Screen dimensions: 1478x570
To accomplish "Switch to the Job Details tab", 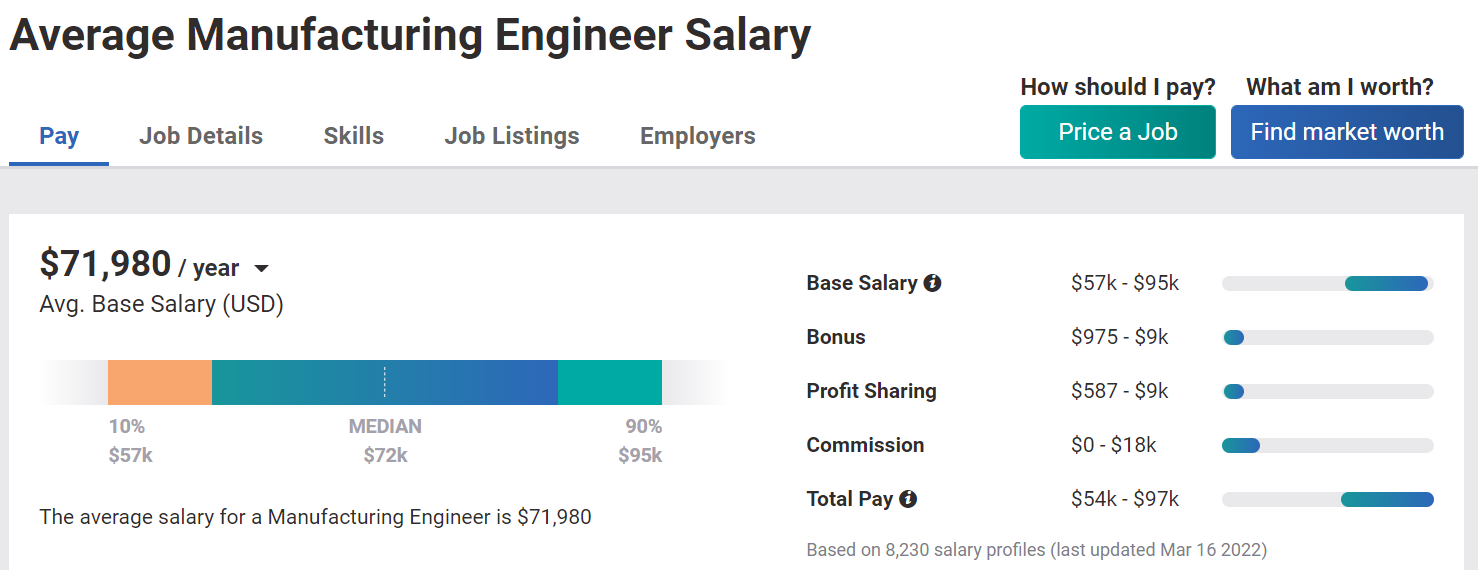I will pyautogui.click(x=201, y=136).
